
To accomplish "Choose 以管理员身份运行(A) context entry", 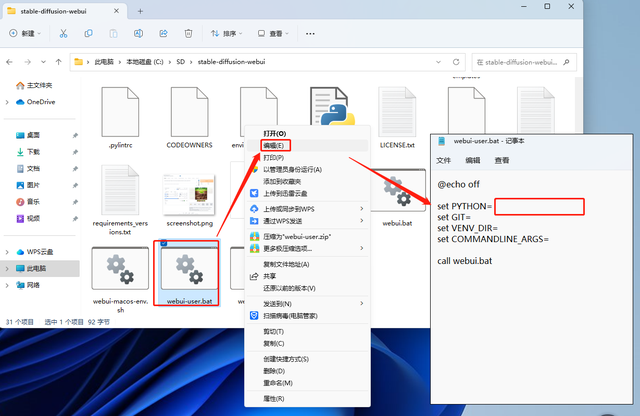I will [x=293, y=169].
